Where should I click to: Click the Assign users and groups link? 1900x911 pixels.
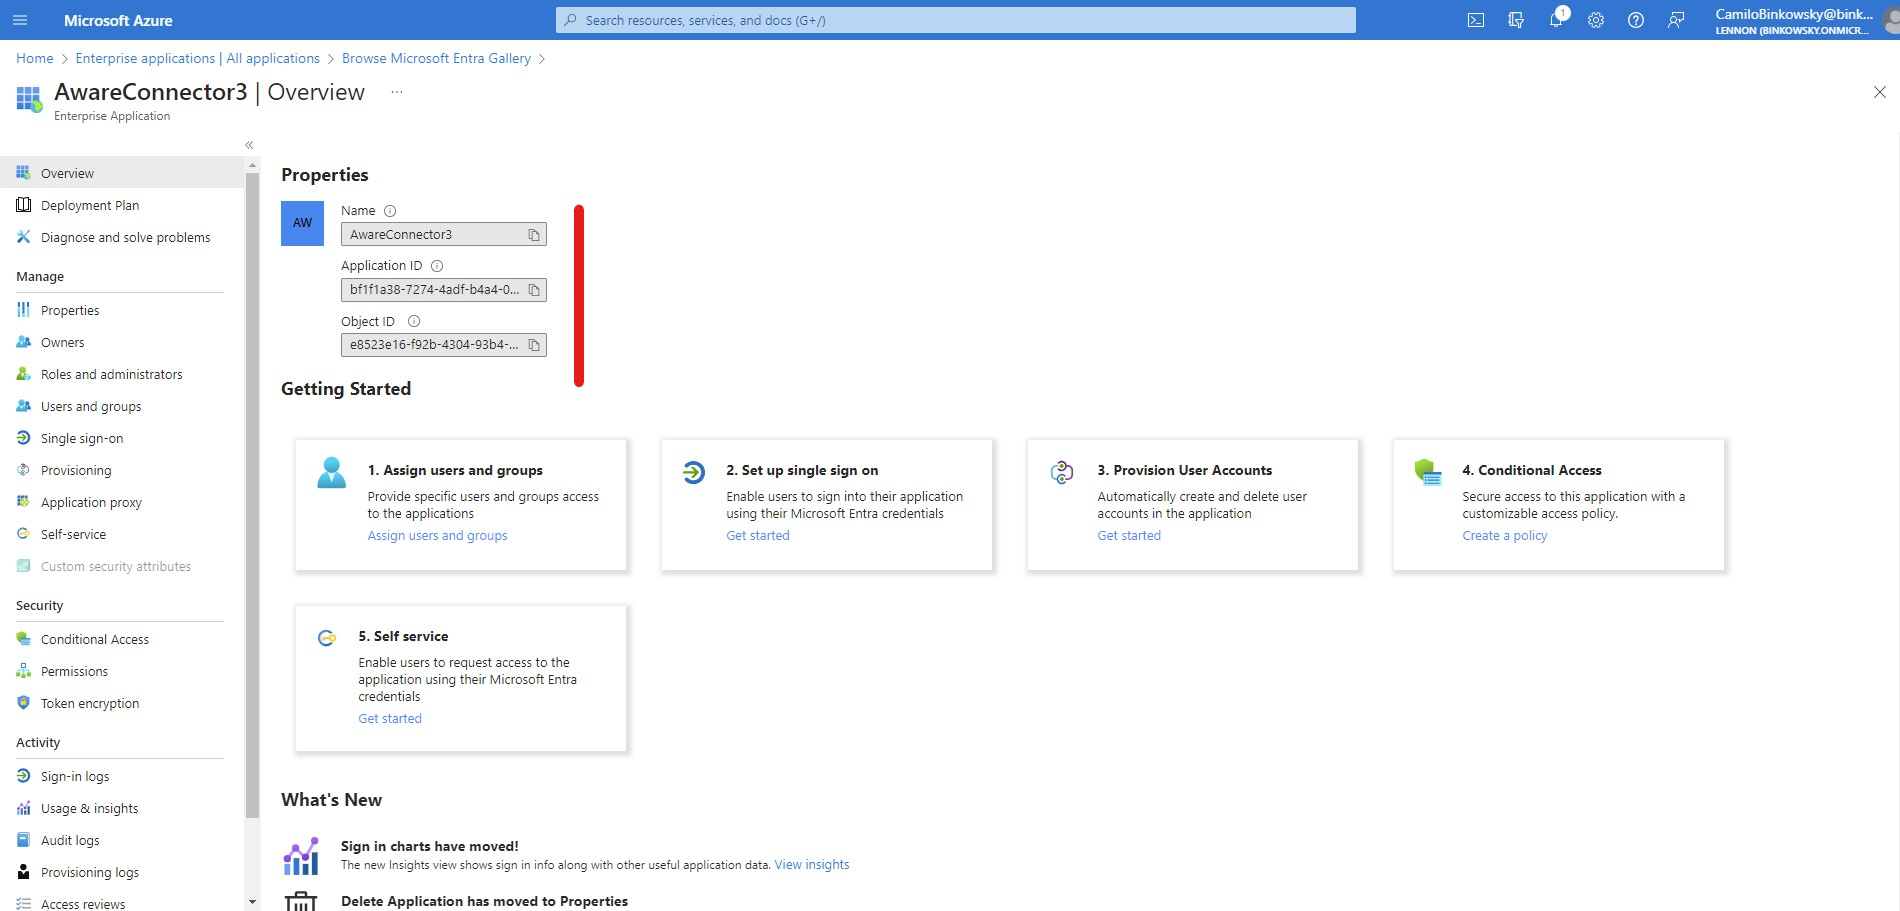[437, 535]
